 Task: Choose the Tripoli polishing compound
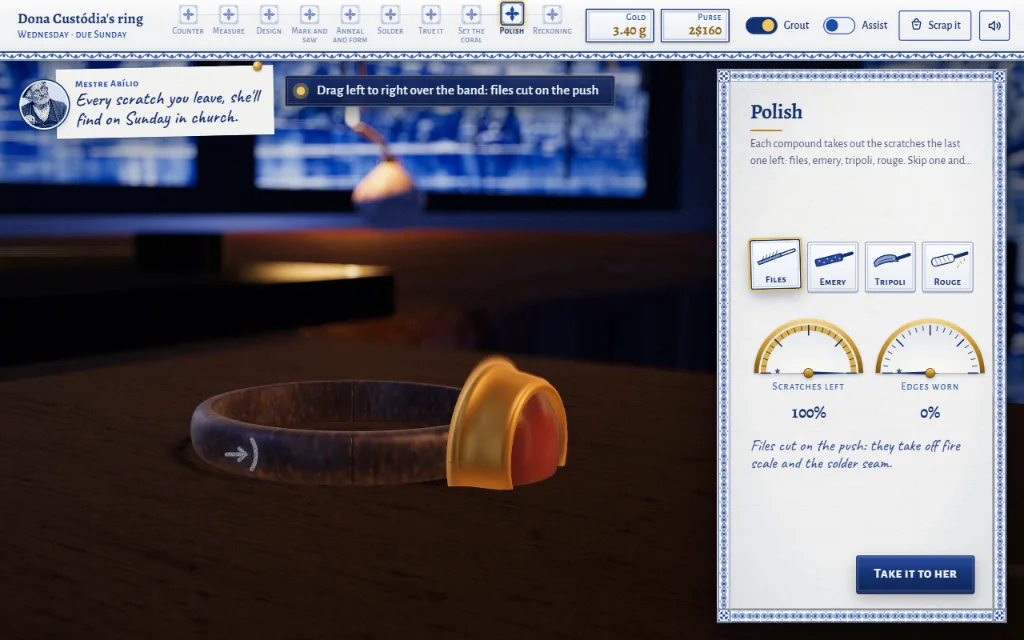pyautogui.click(x=890, y=266)
